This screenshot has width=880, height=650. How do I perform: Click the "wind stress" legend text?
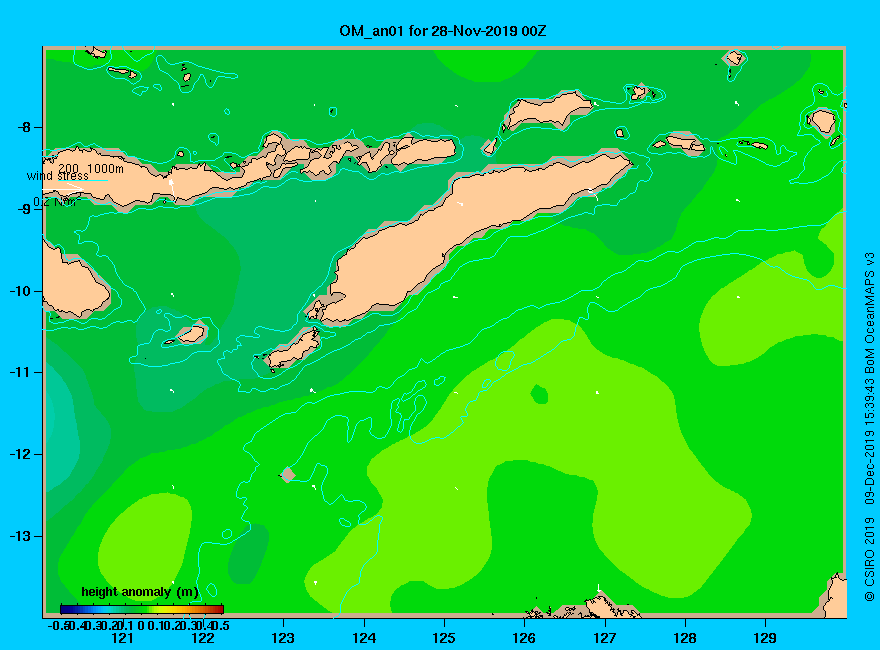pos(57,176)
